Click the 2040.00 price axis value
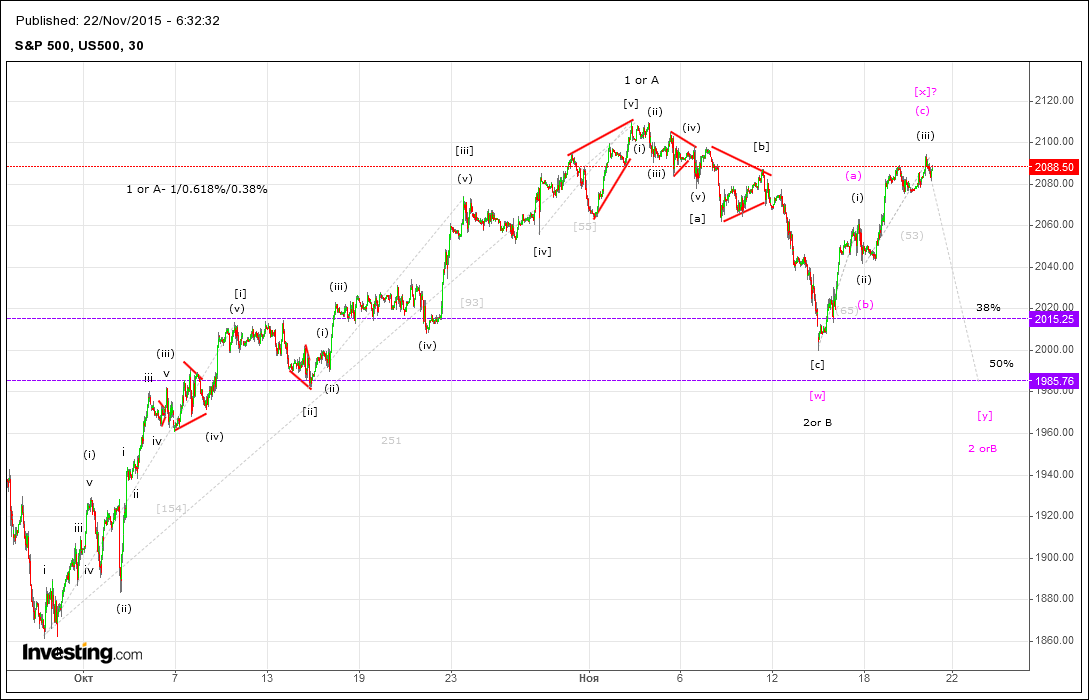The image size is (1089, 700). (1055, 267)
